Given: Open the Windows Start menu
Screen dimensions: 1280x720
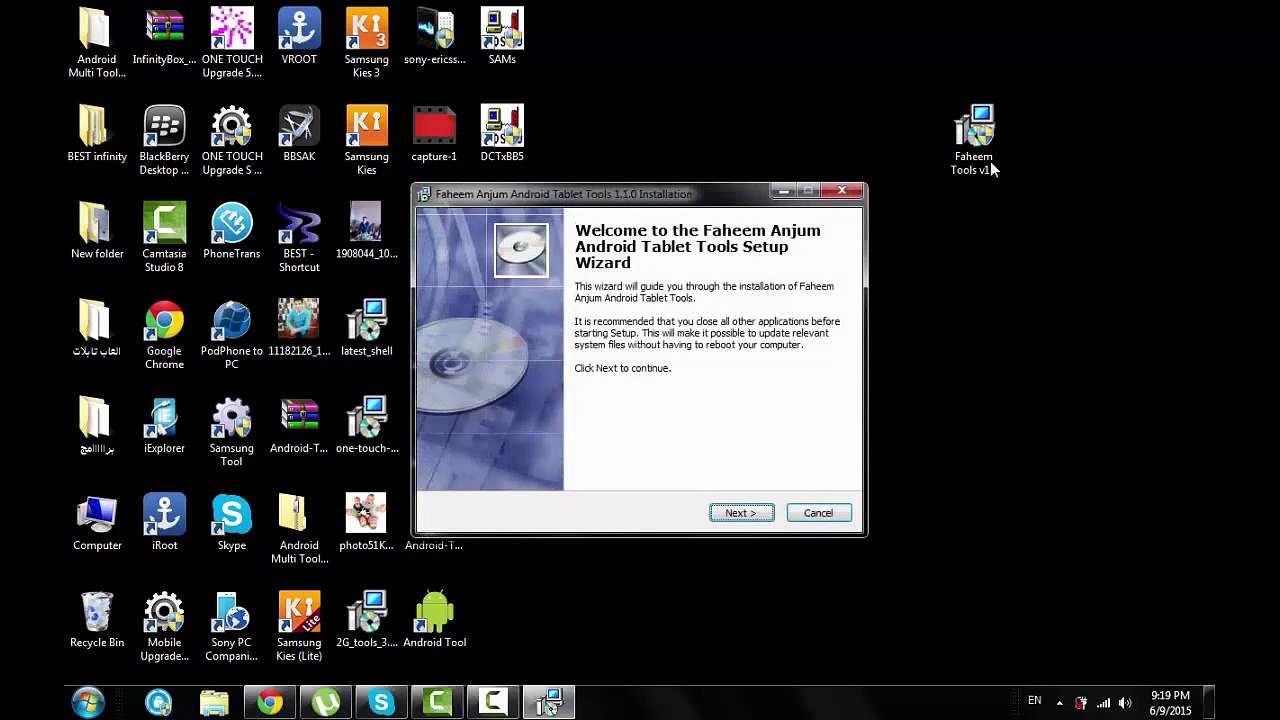Looking at the screenshot, I should pos(88,702).
